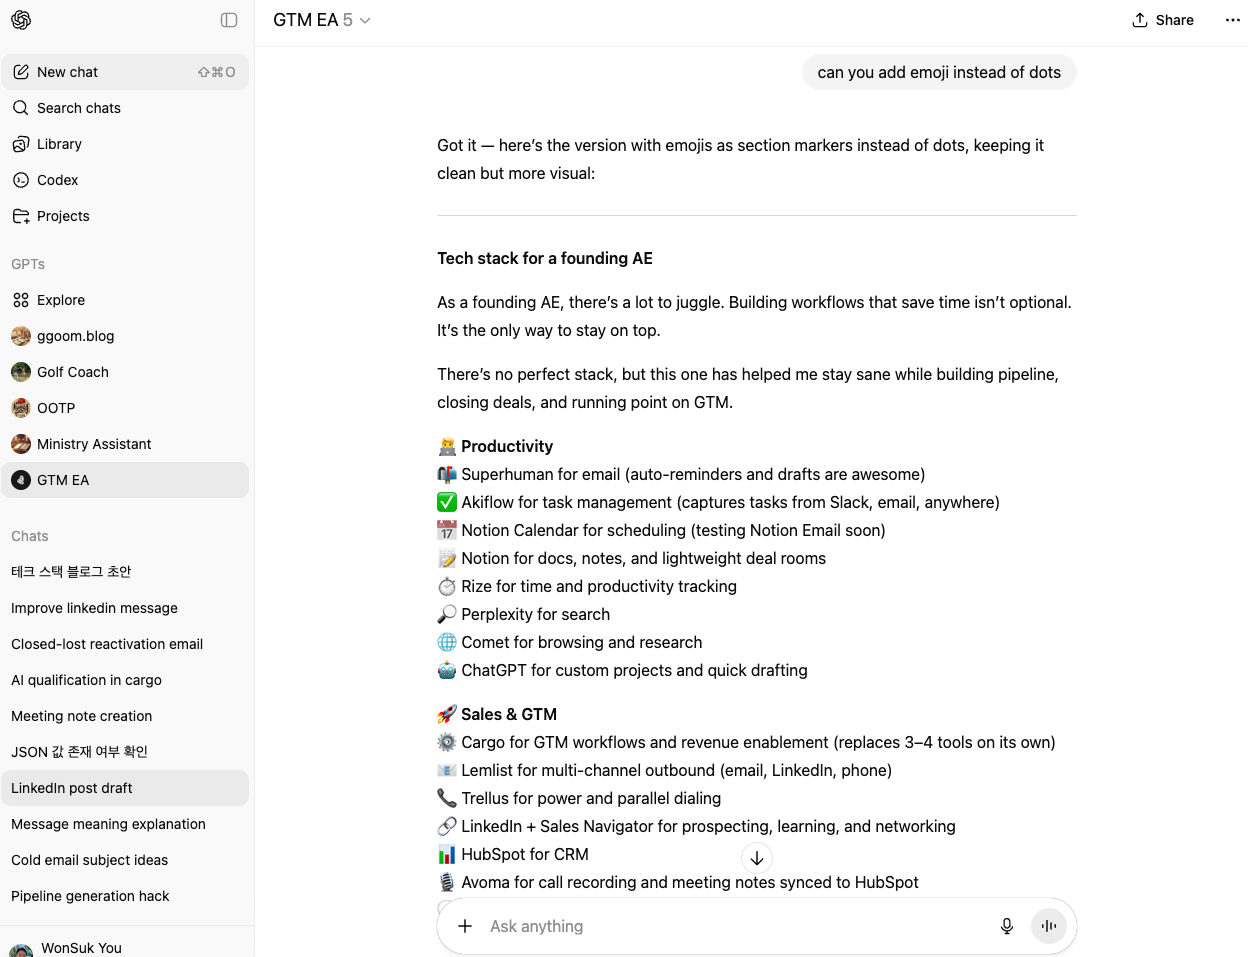
Task: Open Projects in sidebar
Action: tap(63, 216)
